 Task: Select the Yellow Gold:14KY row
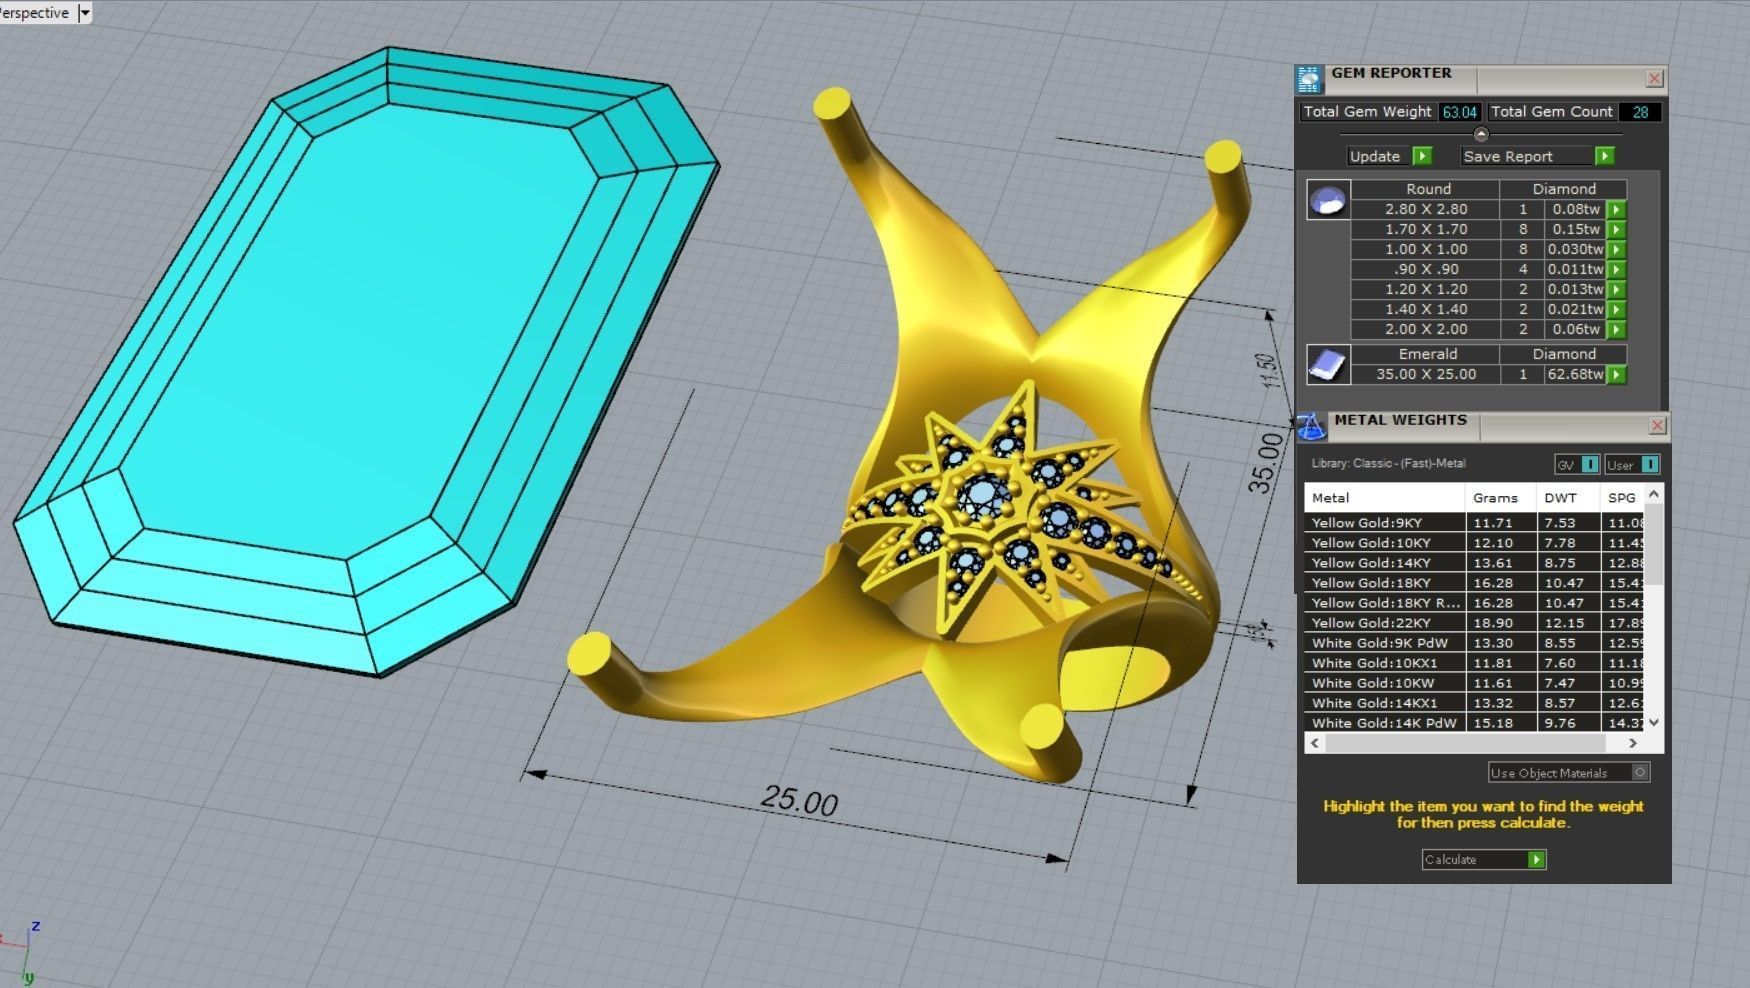tap(1474, 562)
